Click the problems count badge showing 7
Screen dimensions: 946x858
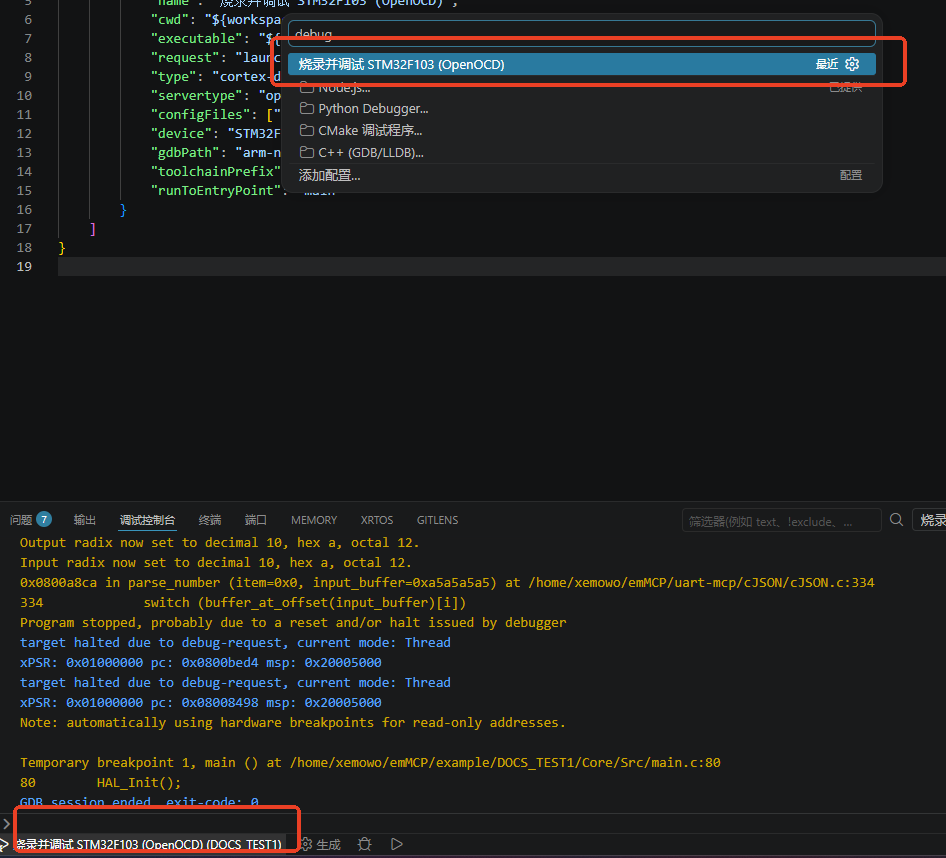[44, 519]
